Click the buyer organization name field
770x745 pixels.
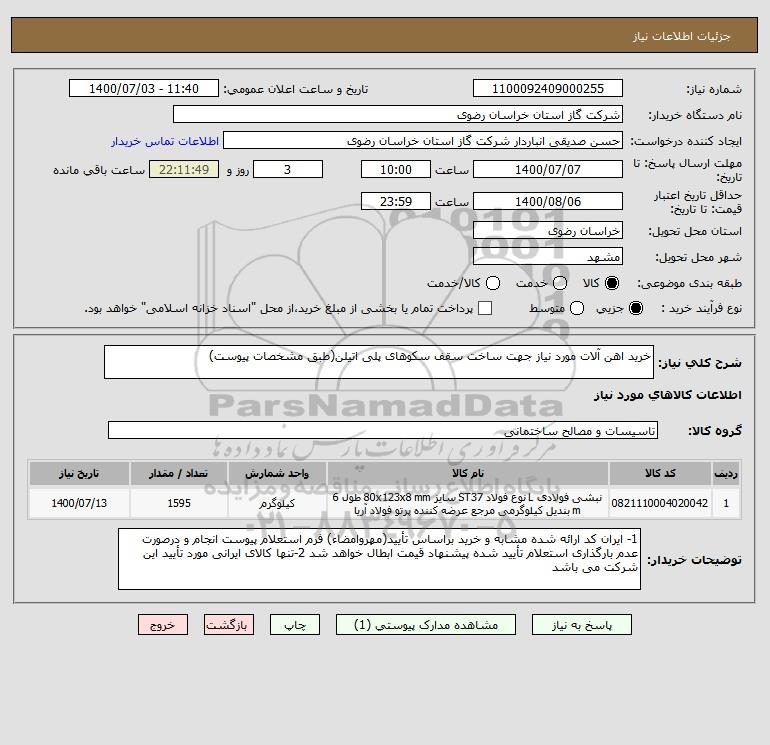pos(398,114)
